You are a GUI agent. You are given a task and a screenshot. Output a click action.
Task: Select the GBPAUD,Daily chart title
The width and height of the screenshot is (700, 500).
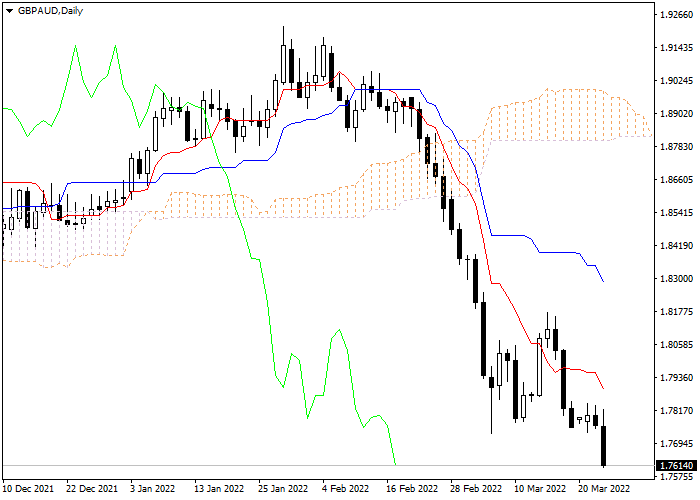coord(50,11)
